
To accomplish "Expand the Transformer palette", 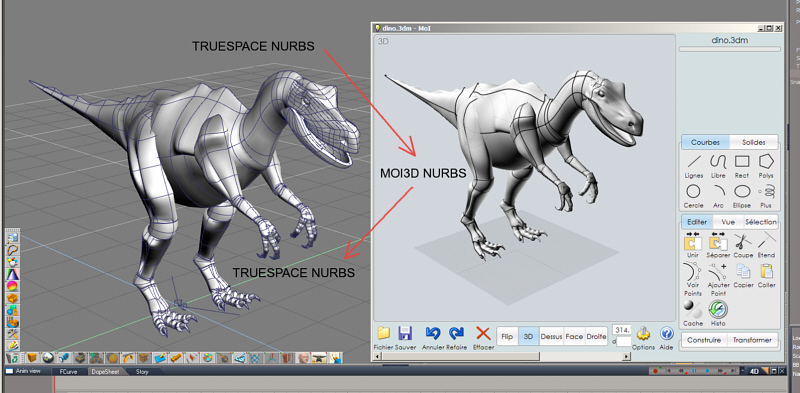I will coord(752,340).
